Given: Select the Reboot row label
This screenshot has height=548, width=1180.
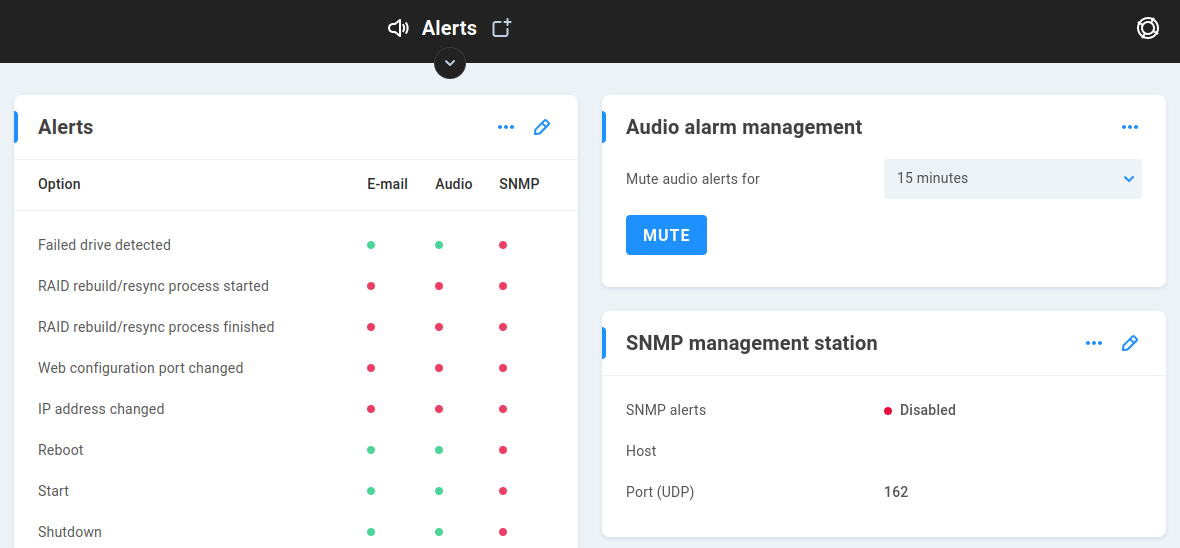Looking at the screenshot, I should 61,450.
